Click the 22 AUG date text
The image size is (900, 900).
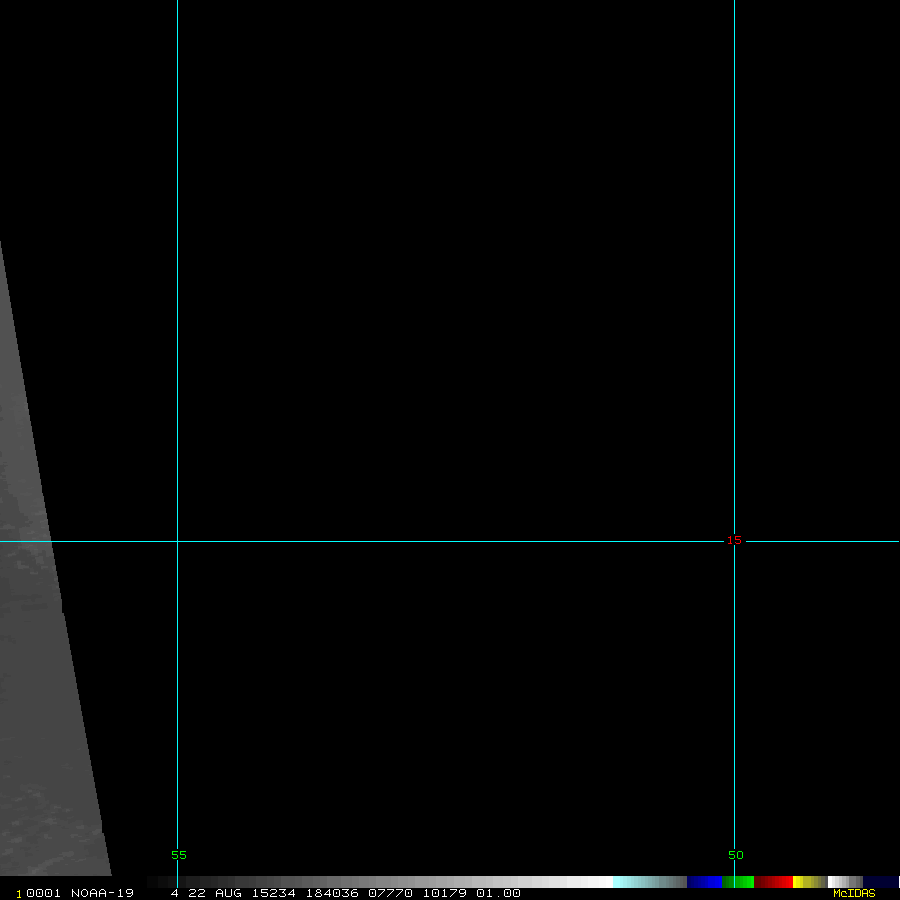pyautogui.click(x=214, y=893)
